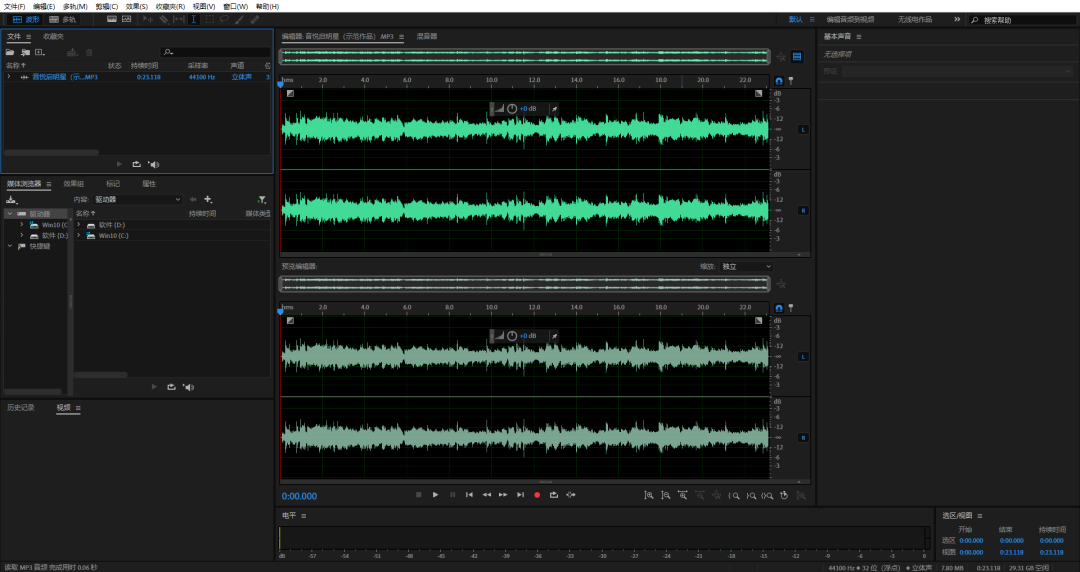This screenshot has height=572, width=1080.
Task: Select the 音悦启明星 MP3 file row
Action: 137,77
